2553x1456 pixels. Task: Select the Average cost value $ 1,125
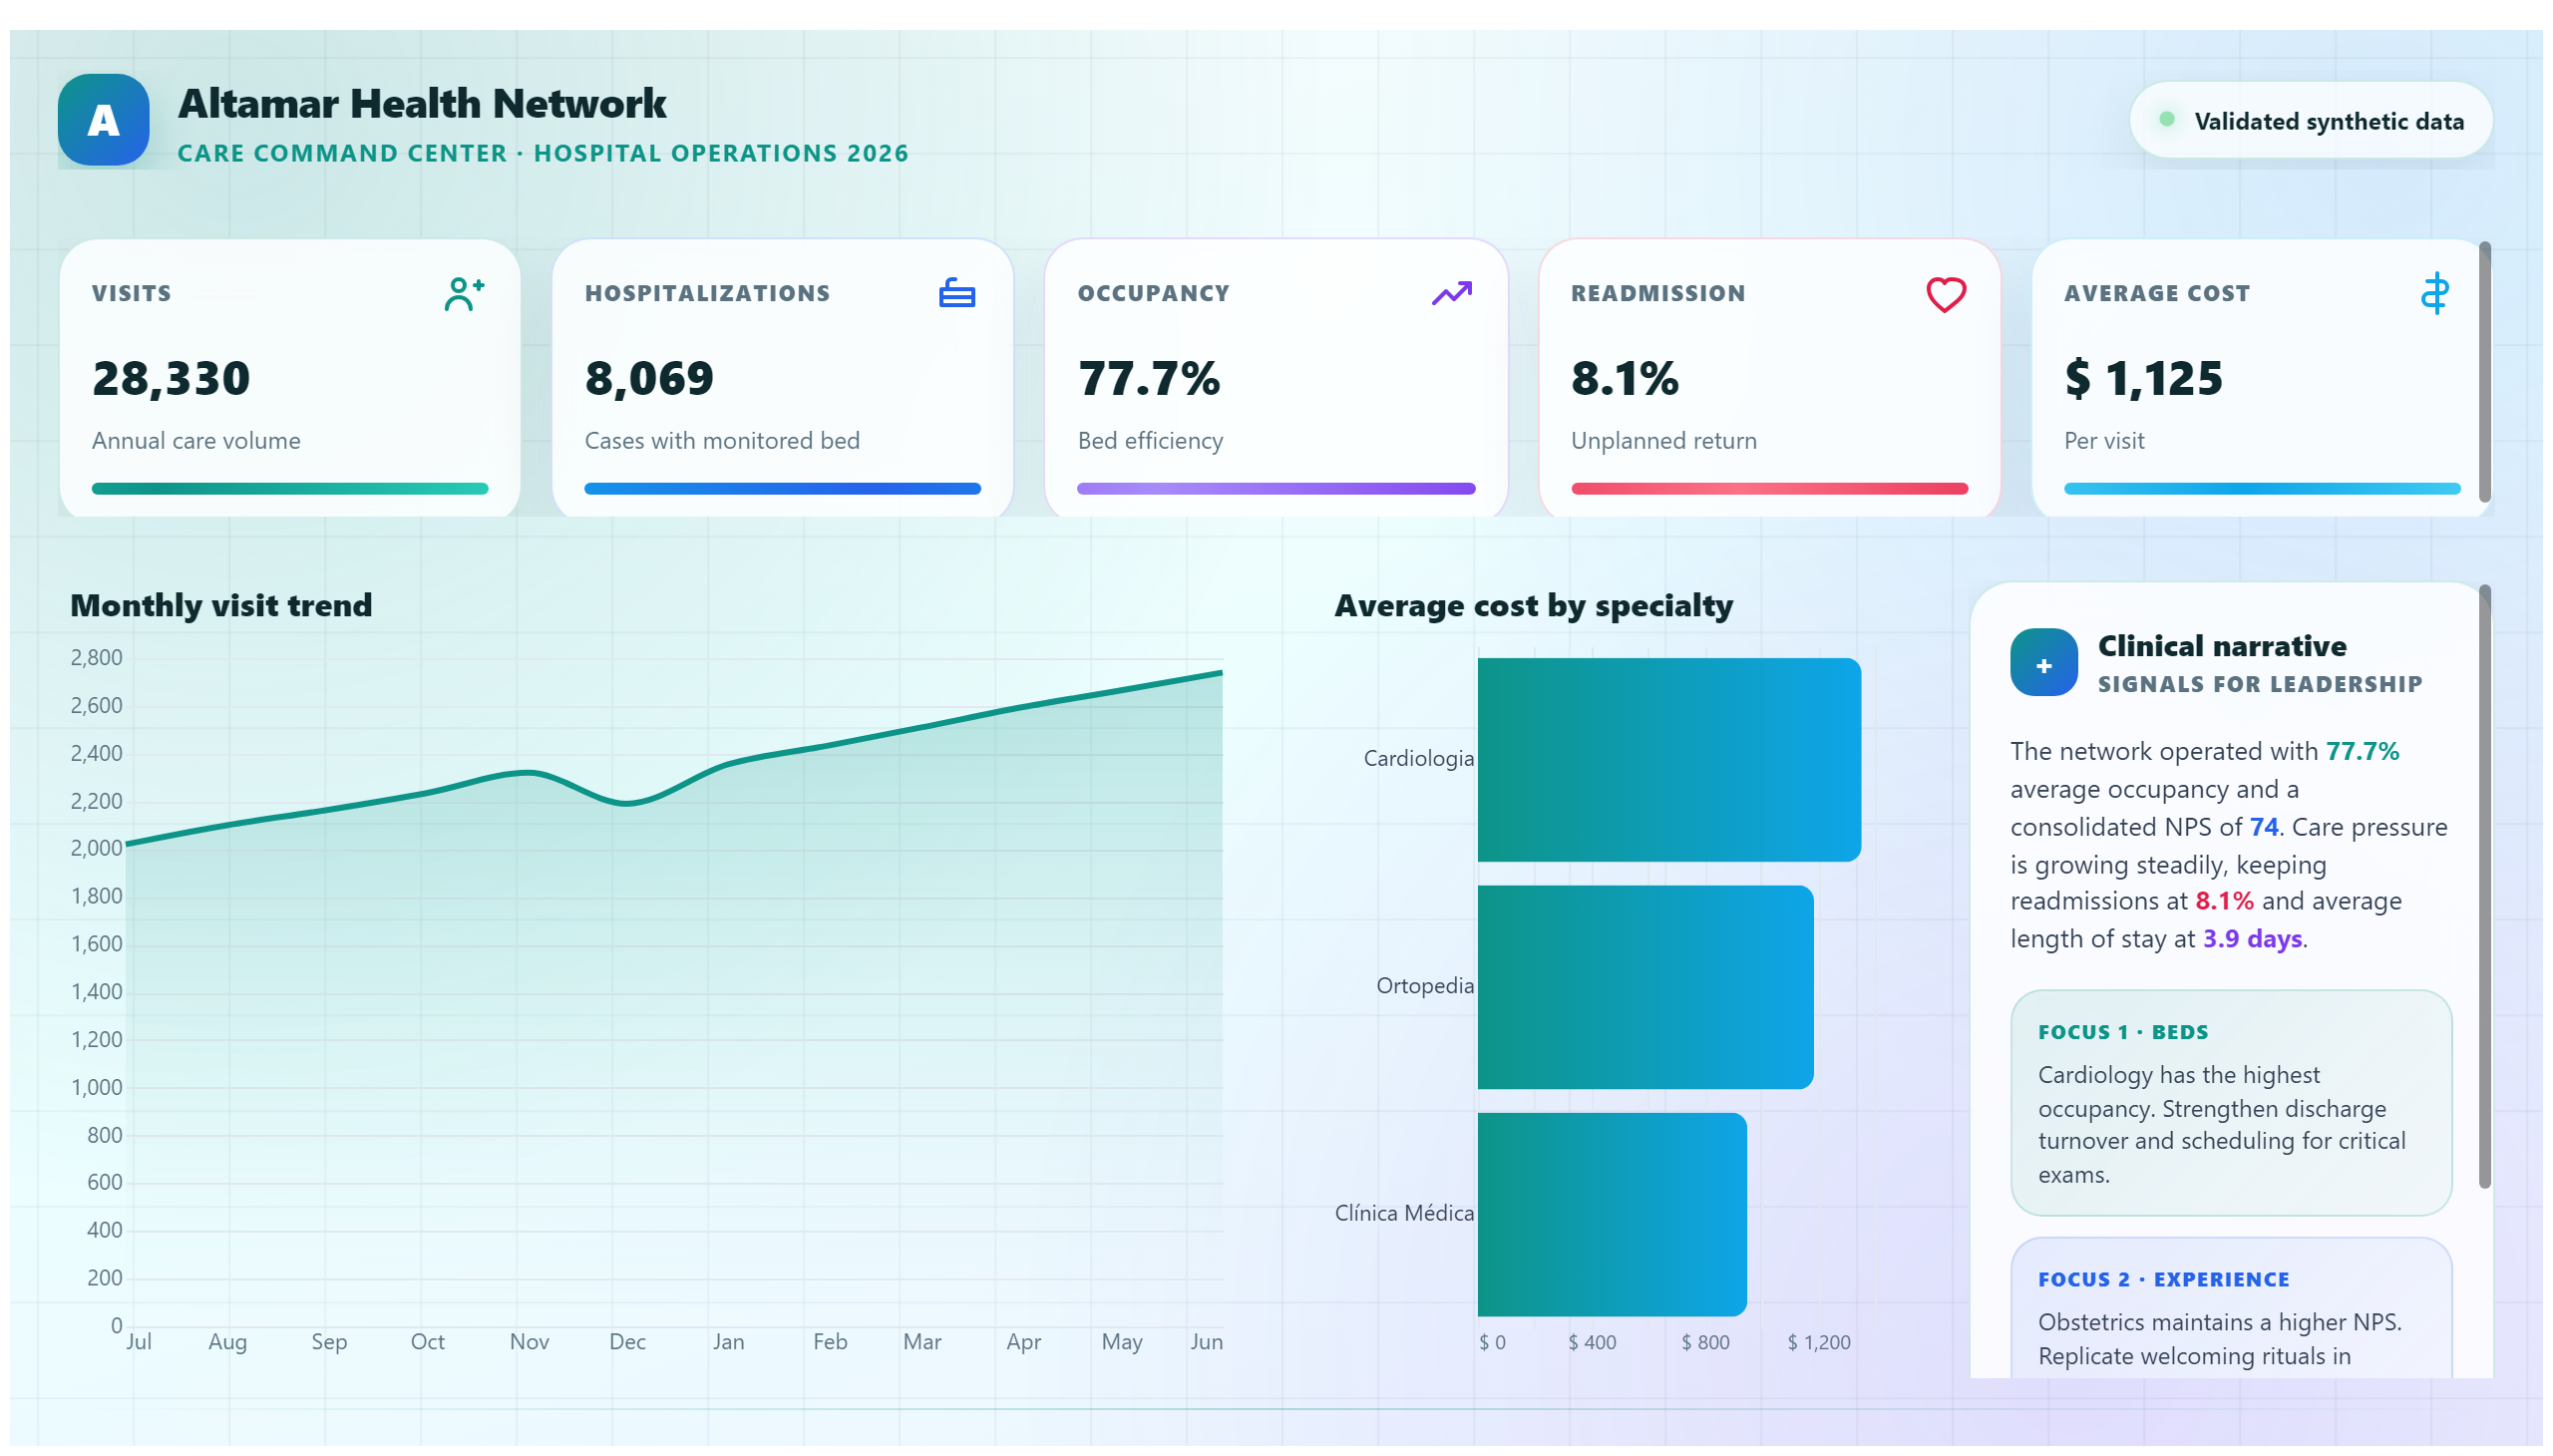tap(2142, 378)
